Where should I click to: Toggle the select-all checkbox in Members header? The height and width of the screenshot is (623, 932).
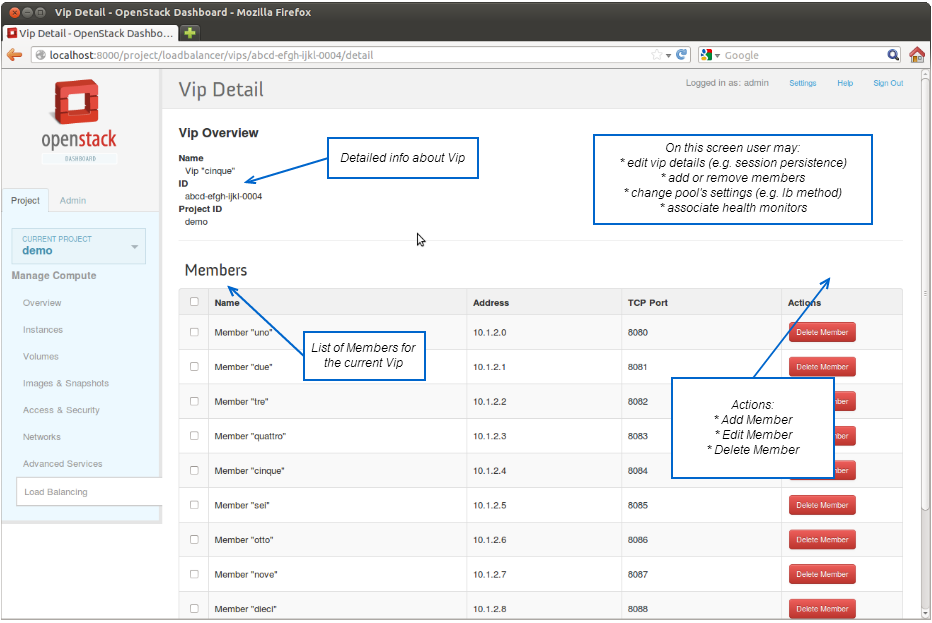point(194,302)
